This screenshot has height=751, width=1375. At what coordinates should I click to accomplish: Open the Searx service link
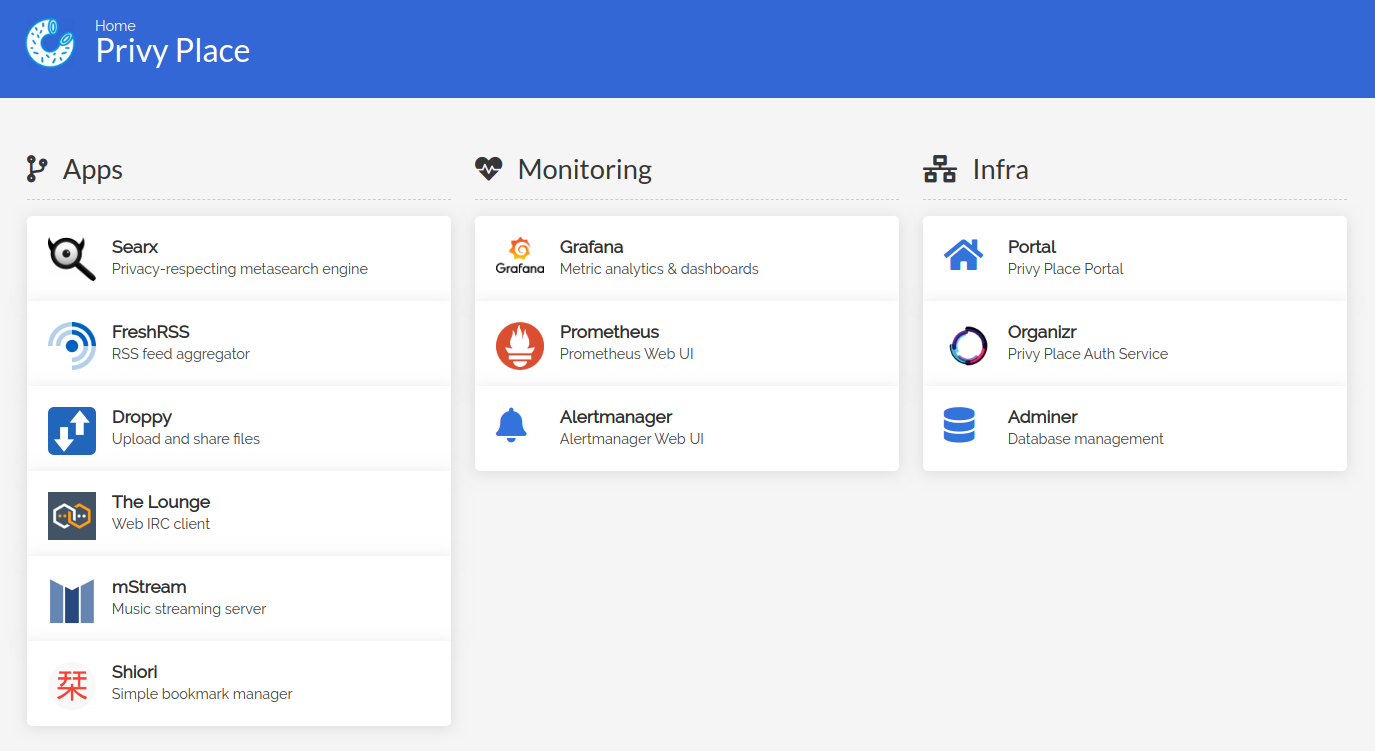point(135,247)
